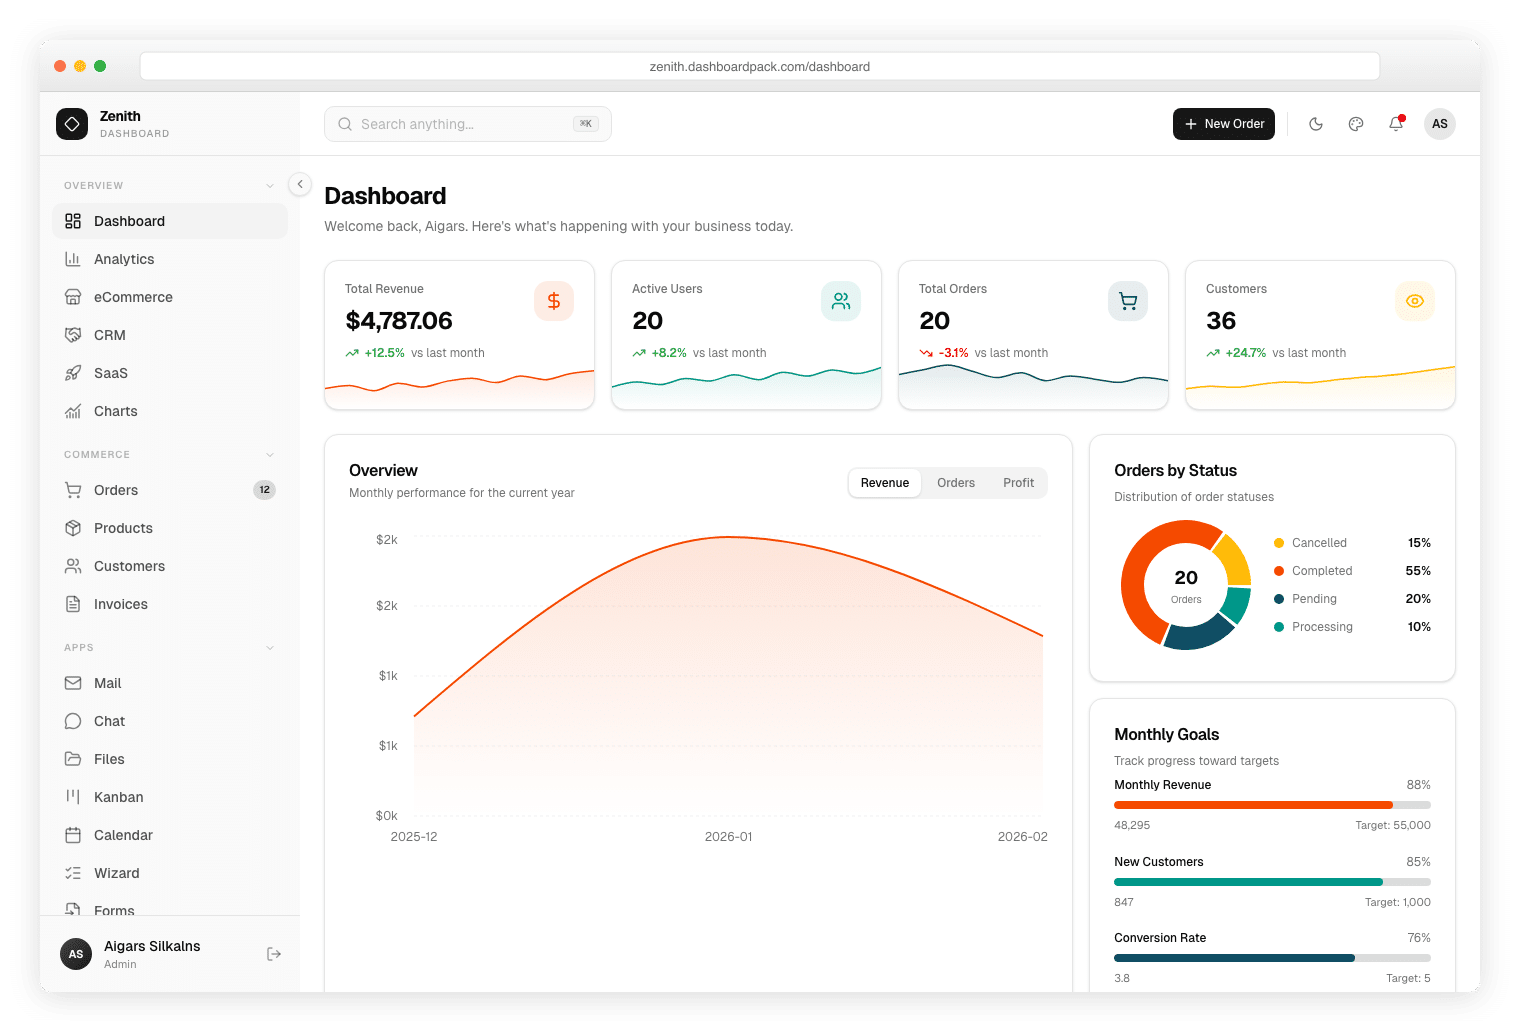This screenshot has height=1032, width=1520.
Task: Switch to the Orders tab in Overview chart
Action: pos(956,482)
